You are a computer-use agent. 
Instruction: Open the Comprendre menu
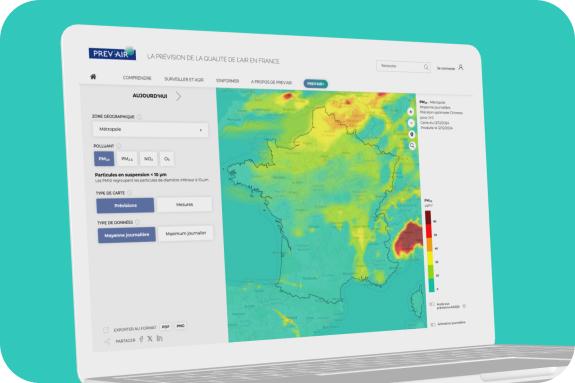coord(137,78)
